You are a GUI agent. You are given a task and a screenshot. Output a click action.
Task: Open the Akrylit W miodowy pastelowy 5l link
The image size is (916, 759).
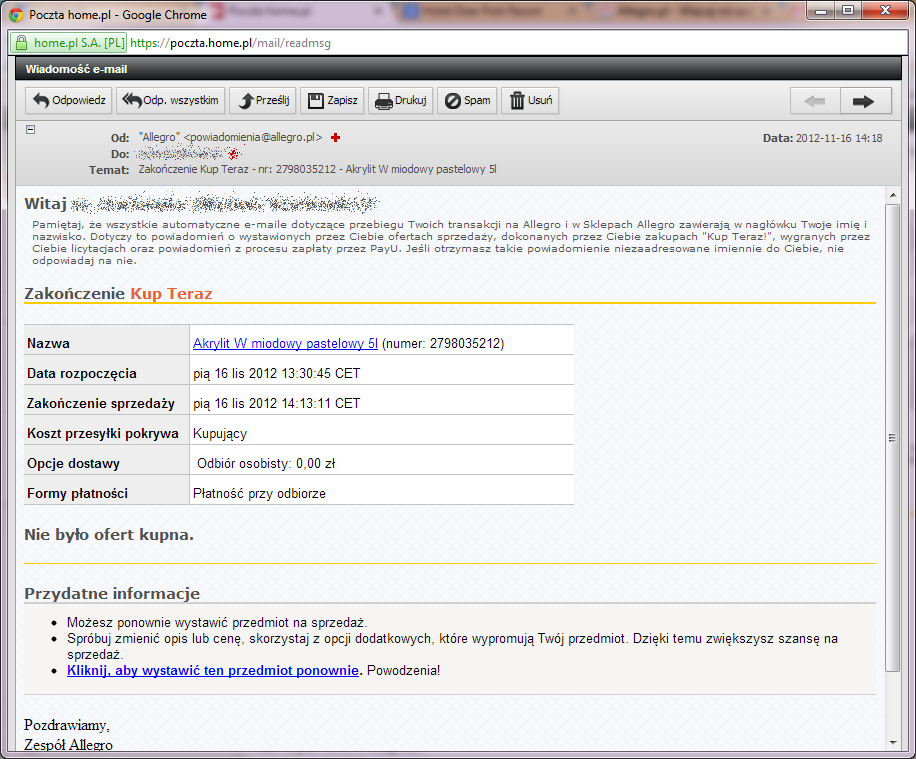[285, 343]
